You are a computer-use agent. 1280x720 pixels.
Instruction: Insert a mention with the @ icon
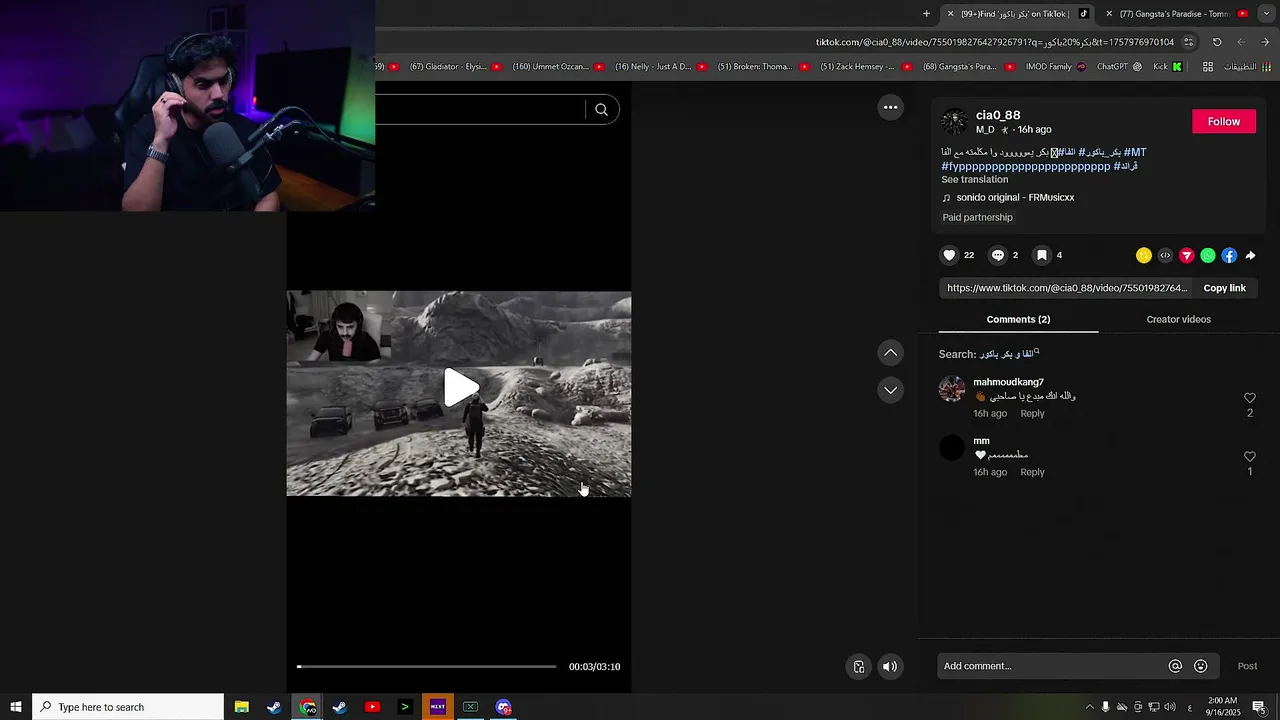pyautogui.click(x=1175, y=666)
